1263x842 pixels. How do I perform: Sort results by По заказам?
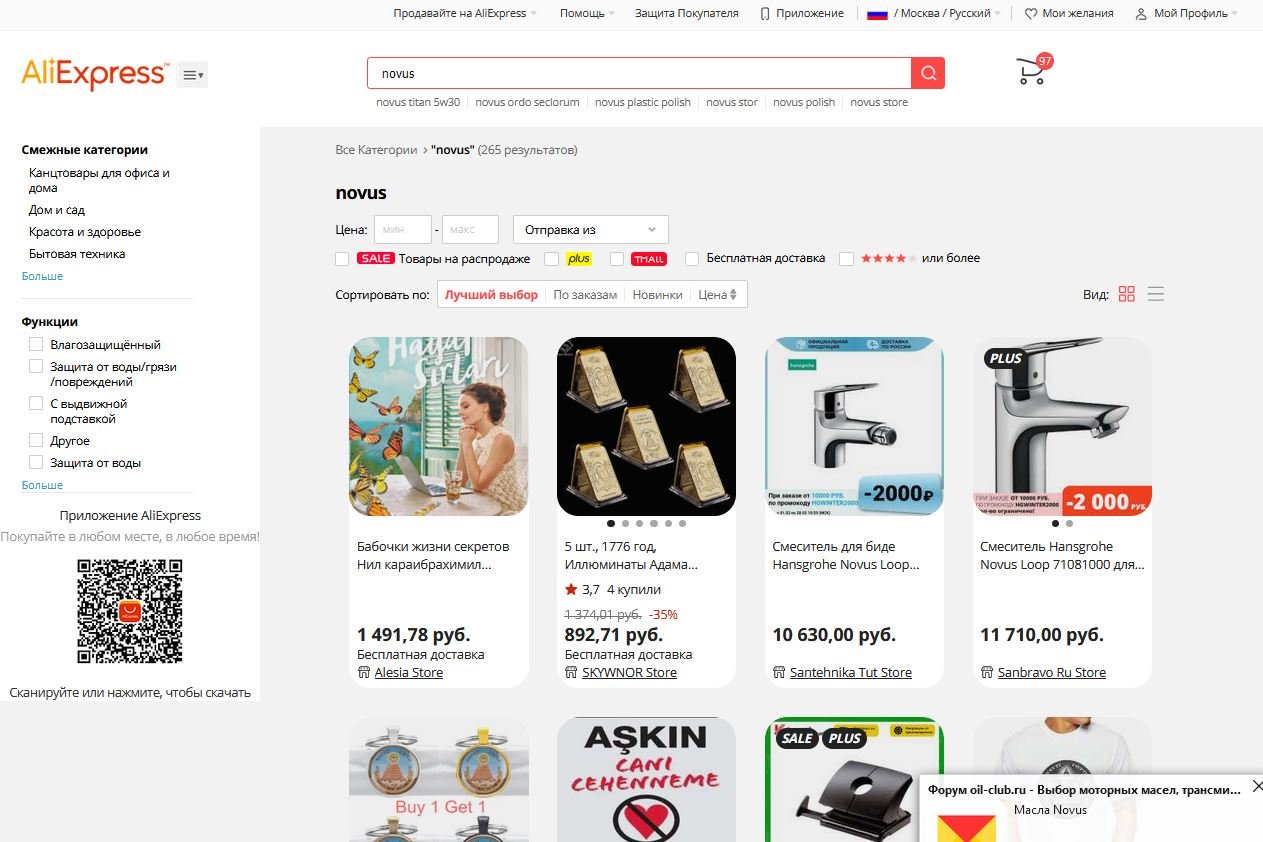click(x=585, y=294)
